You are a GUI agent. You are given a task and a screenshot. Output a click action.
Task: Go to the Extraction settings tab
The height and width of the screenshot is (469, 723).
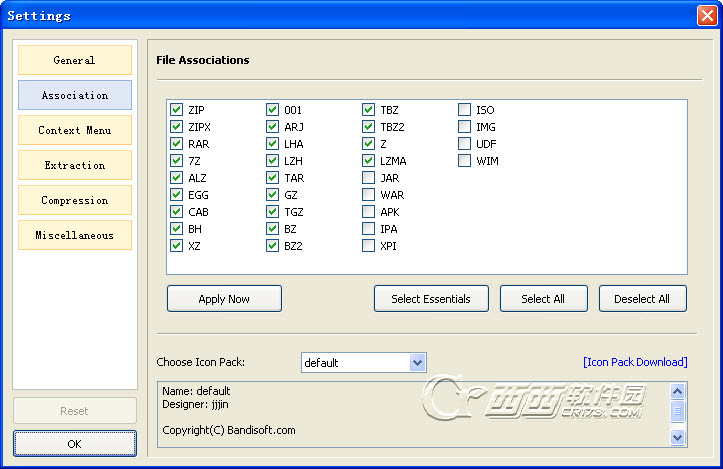[x=75, y=165]
